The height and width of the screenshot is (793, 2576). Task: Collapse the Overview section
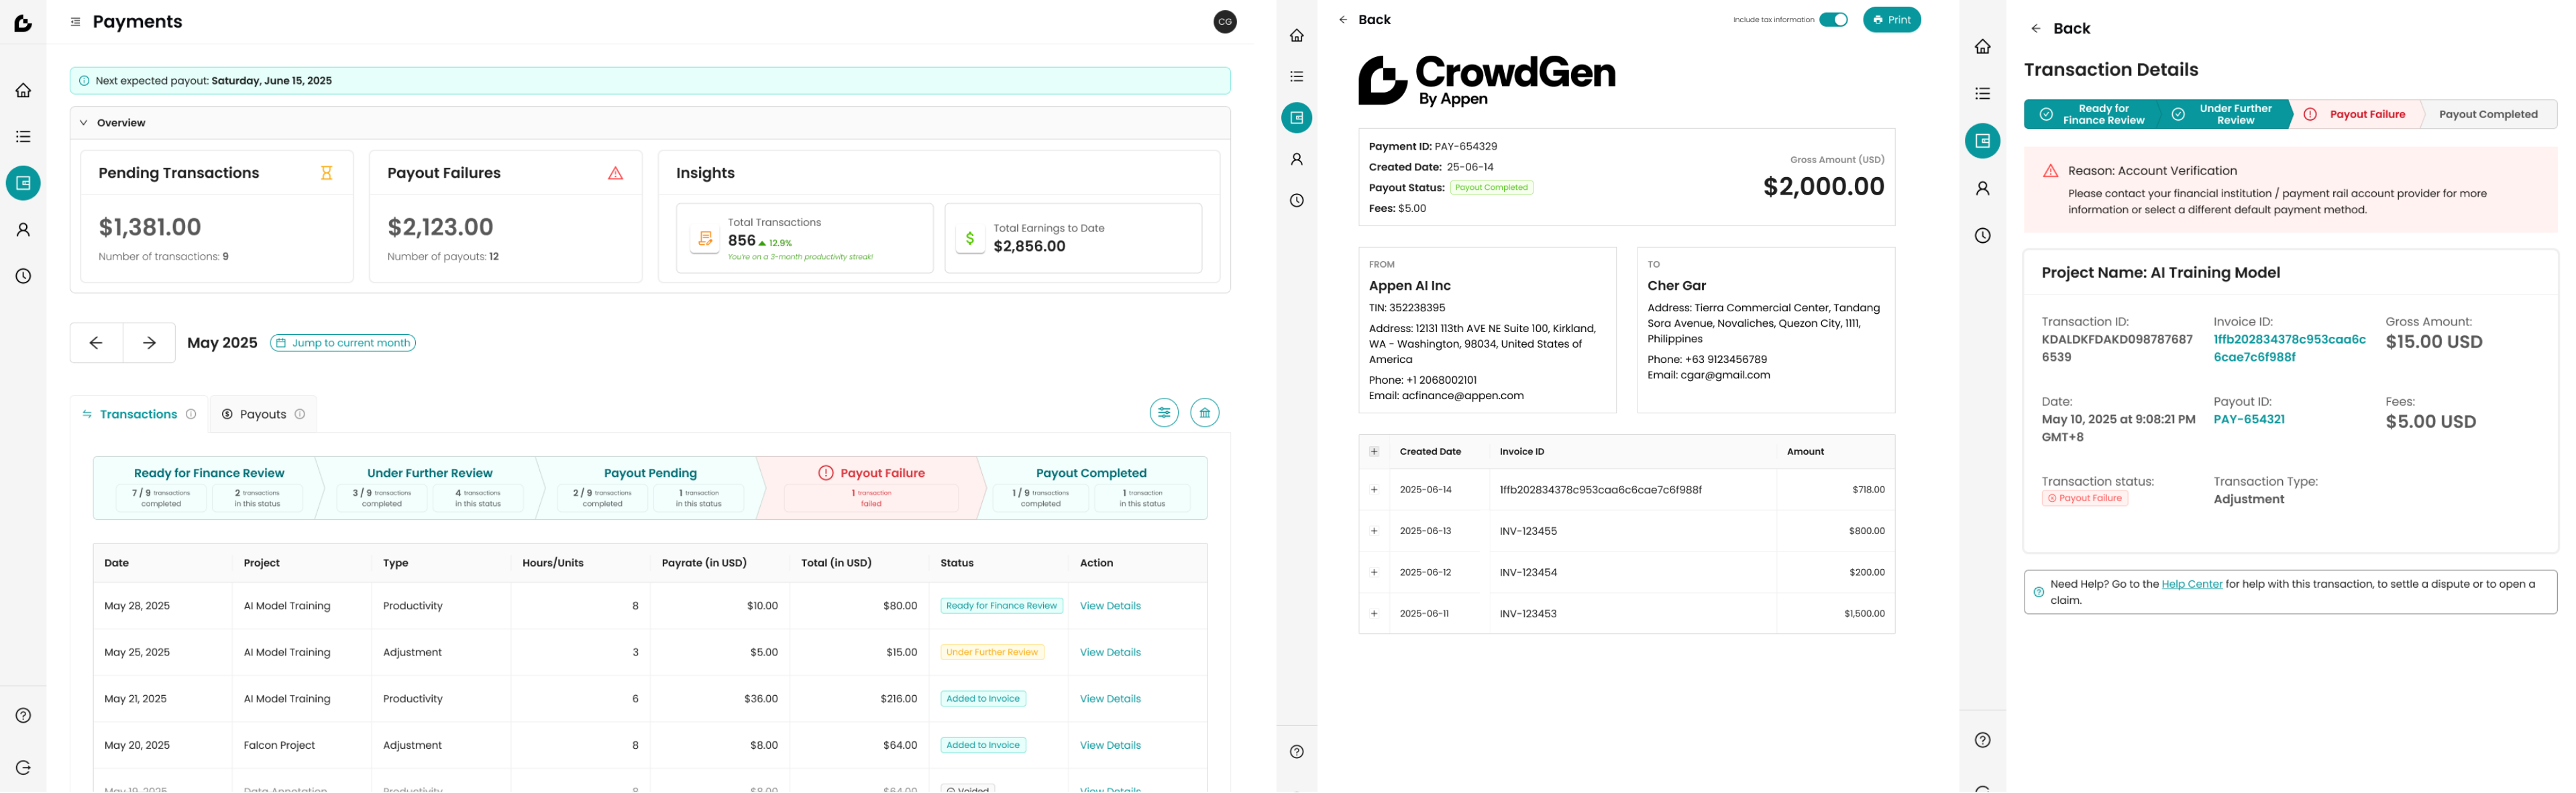pyautogui.click(x=84, y=123)
